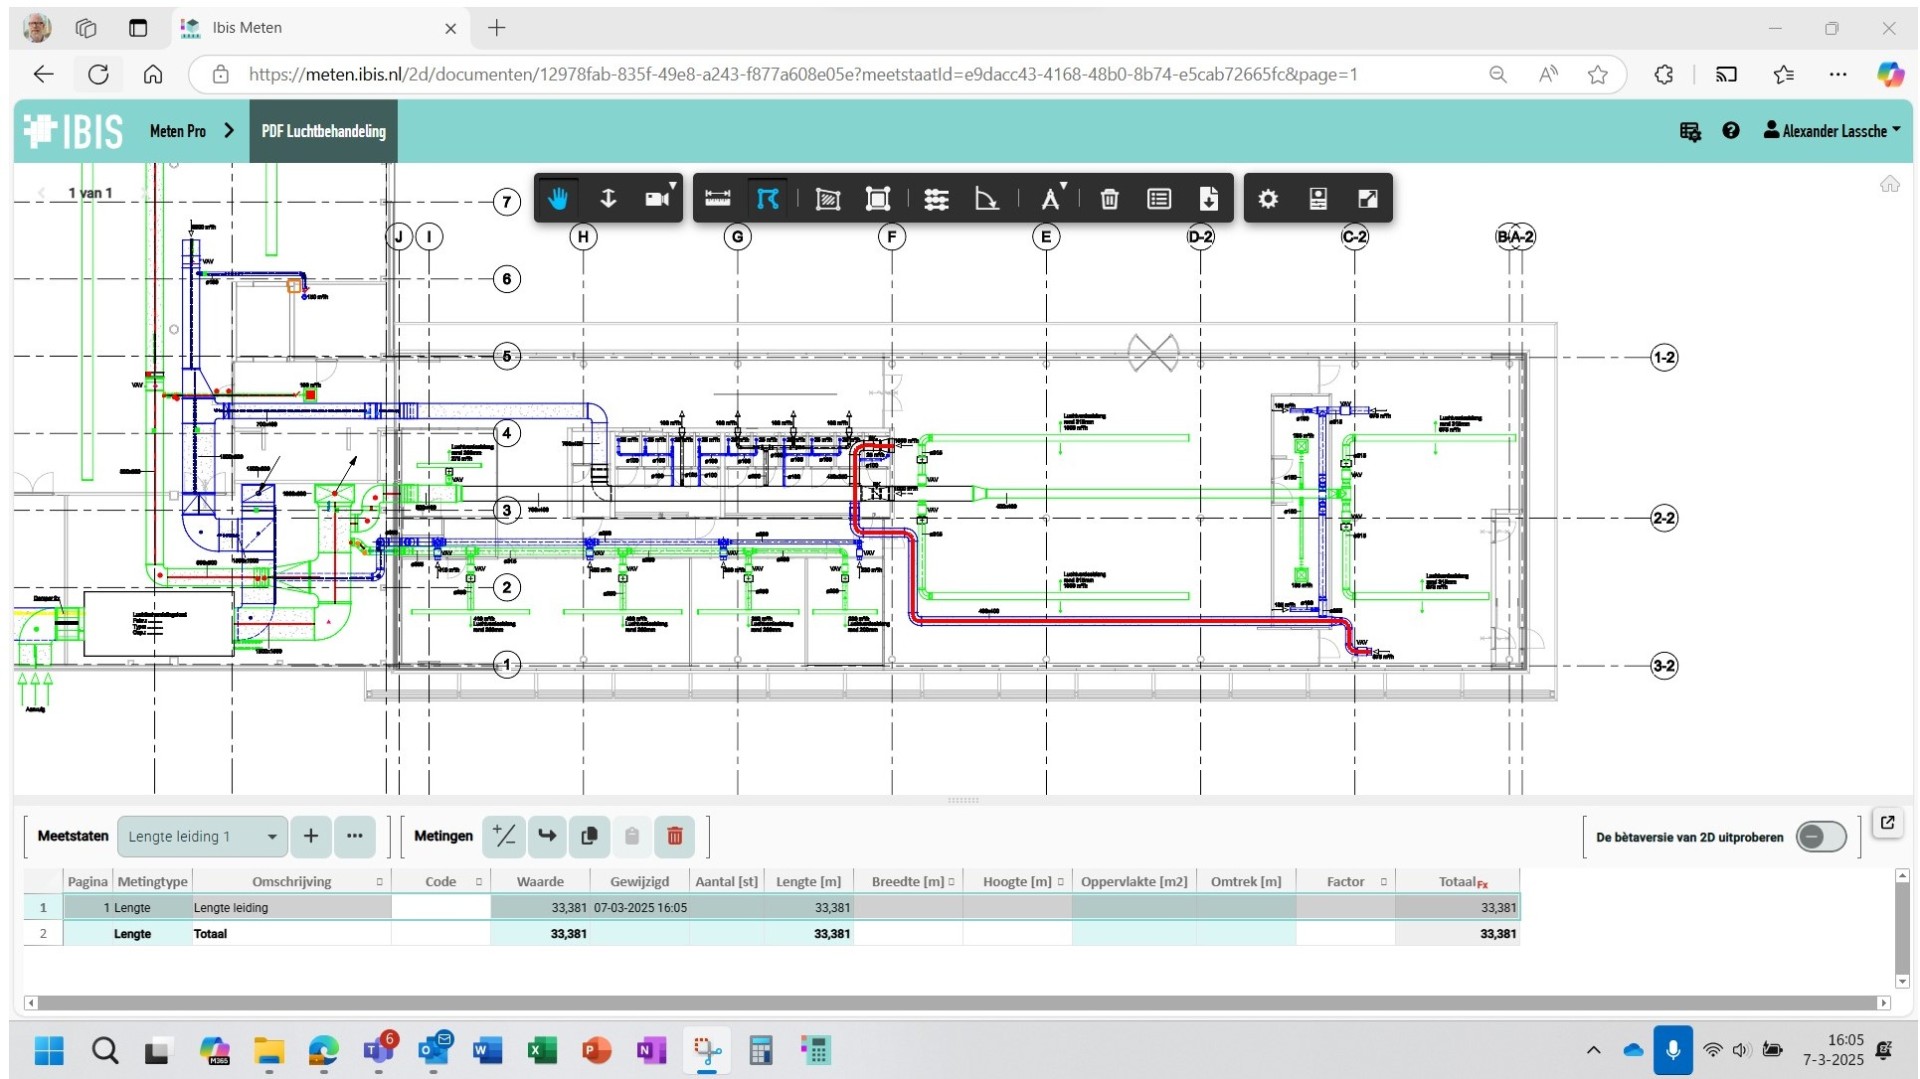The height and width of the screenshot is (1079, 1920).
Task: Open Excel from the taskbar
Action: (x=541, y=1051)
